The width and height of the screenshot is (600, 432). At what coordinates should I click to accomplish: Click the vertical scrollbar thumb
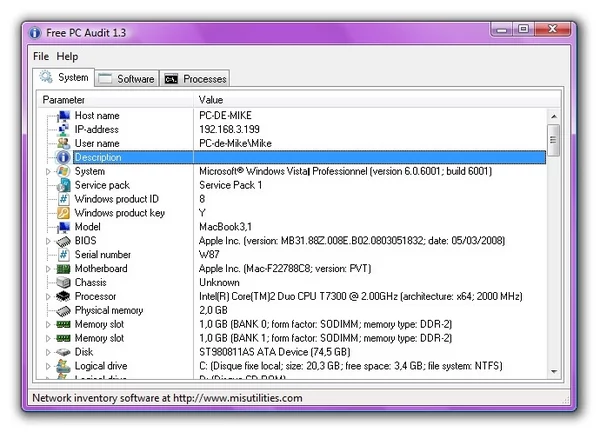[x=554, y=140]
